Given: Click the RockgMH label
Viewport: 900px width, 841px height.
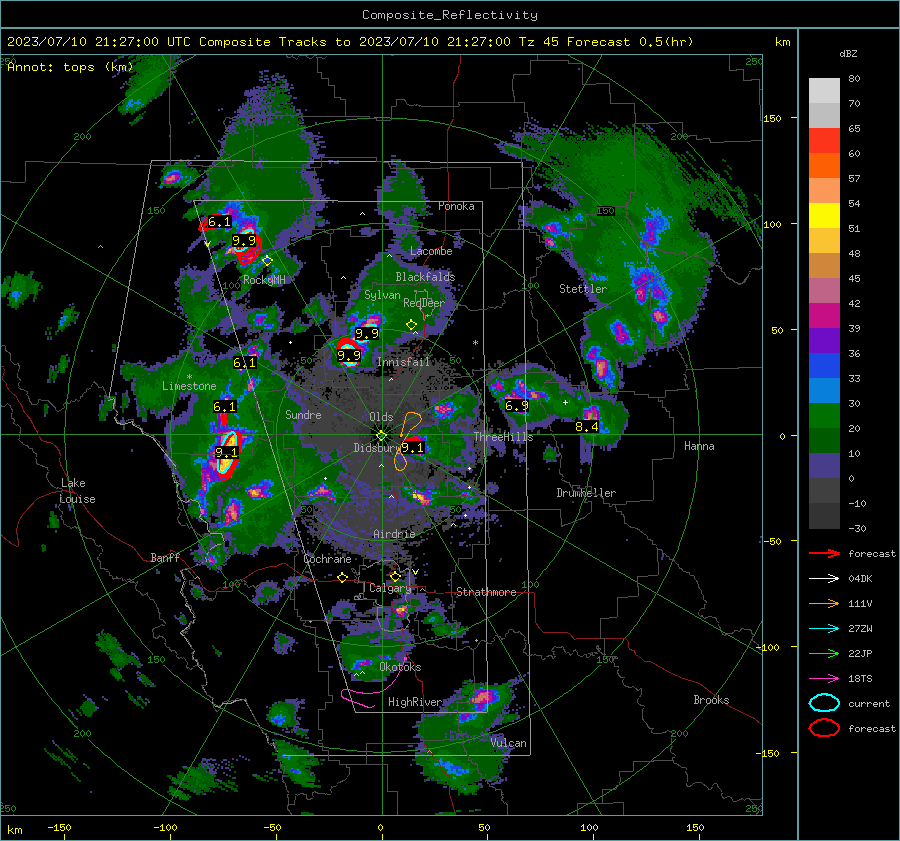Looking at the screenshot, I should click(264, 280).
